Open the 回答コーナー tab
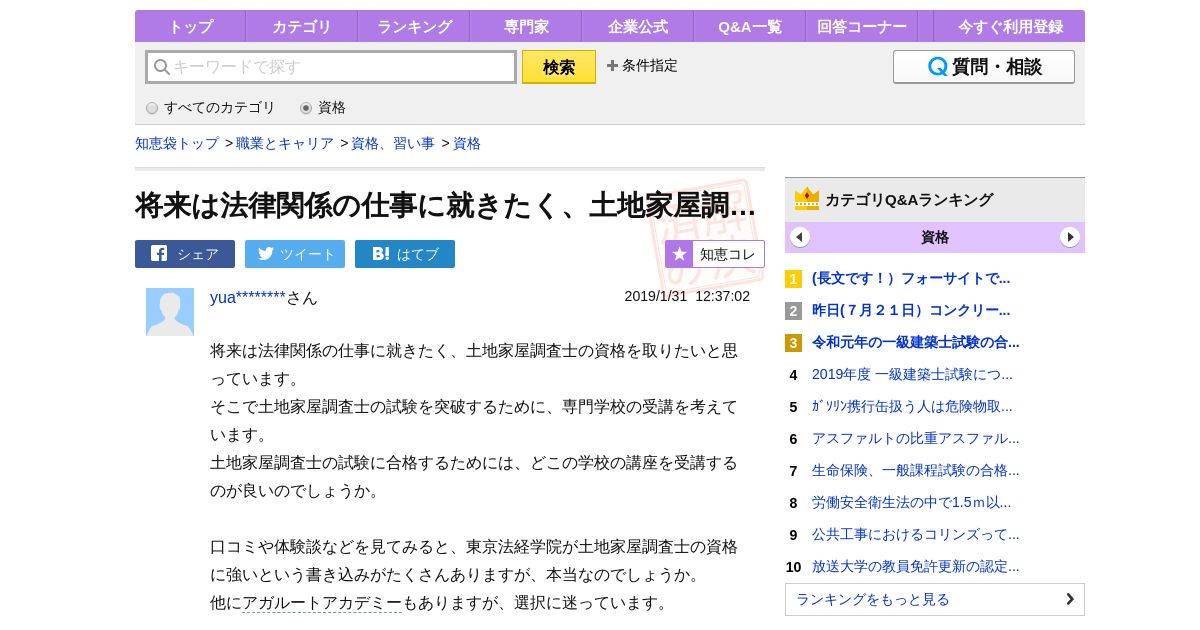1200x630 pixels. [862, 26]
